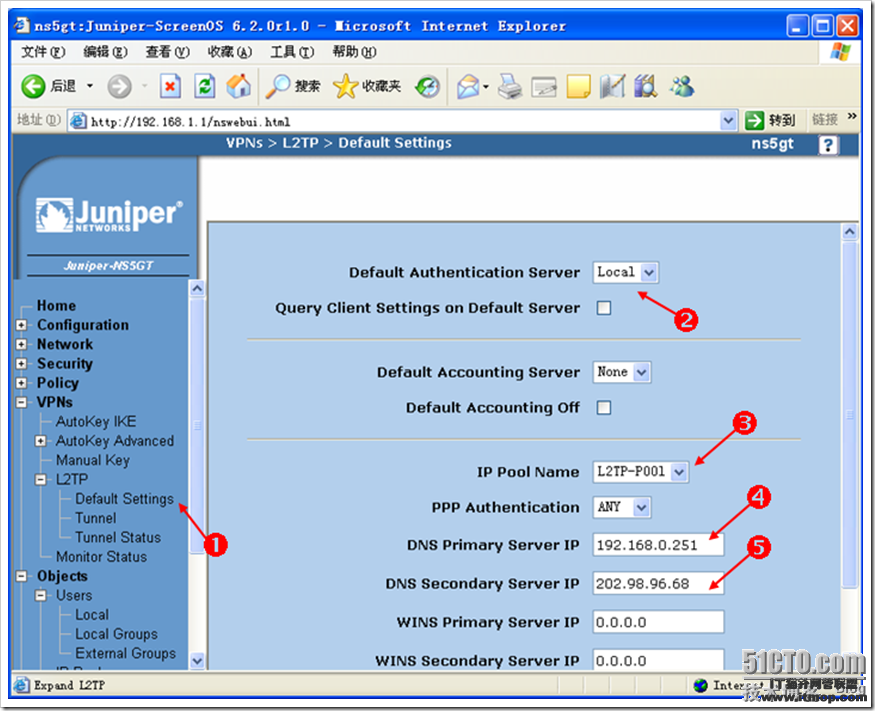Click main panel scroll-up arrow

coord(850,231)
